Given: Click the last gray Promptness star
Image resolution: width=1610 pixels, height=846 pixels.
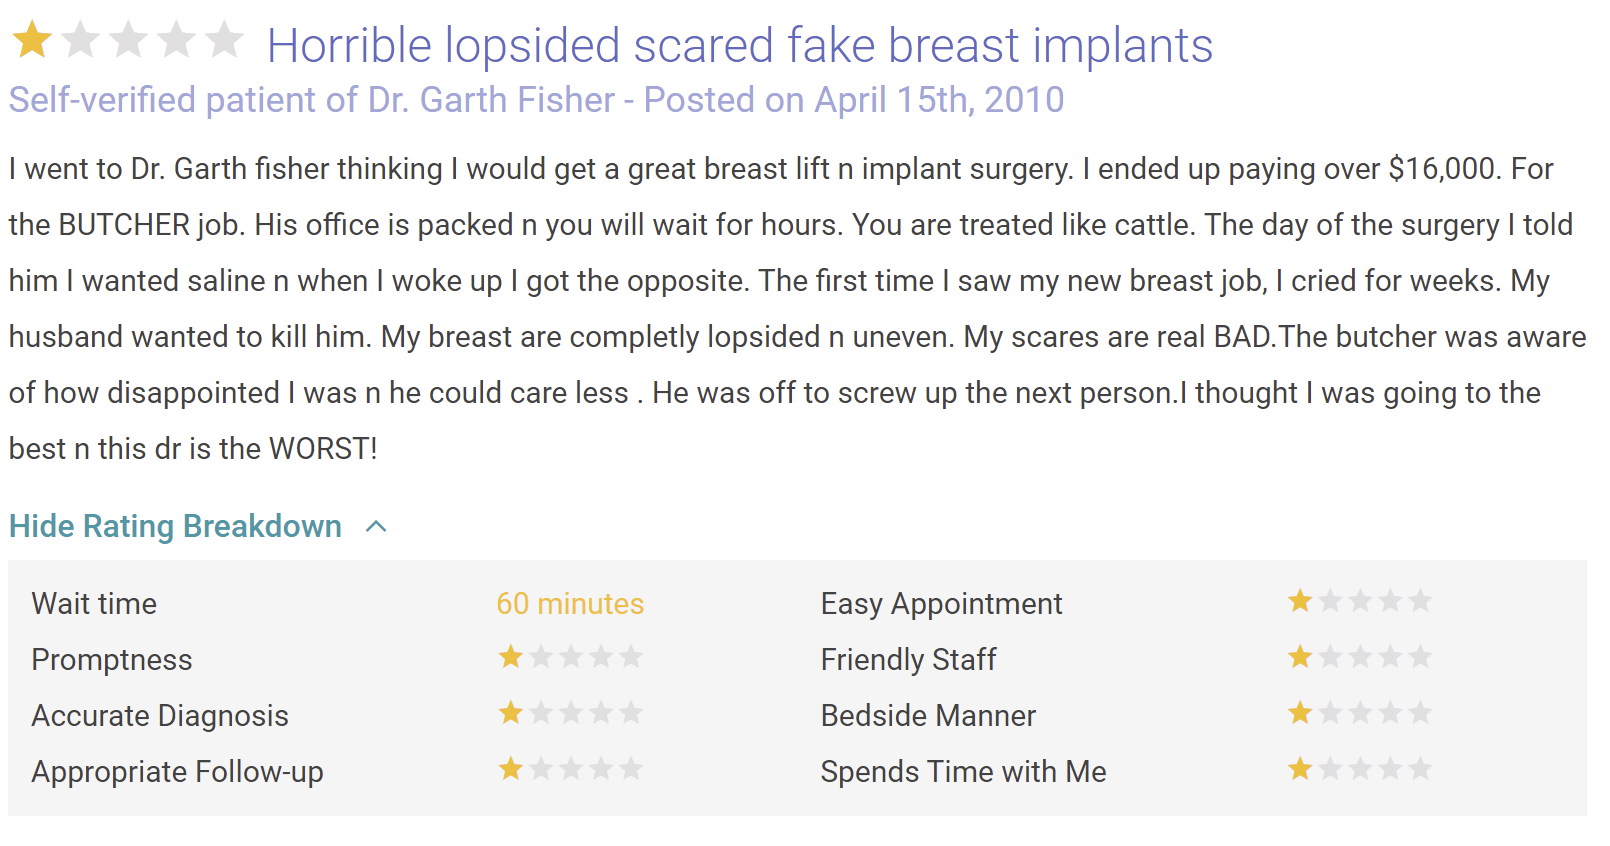Looking at the screenshot, I should (x=631, y=657).
